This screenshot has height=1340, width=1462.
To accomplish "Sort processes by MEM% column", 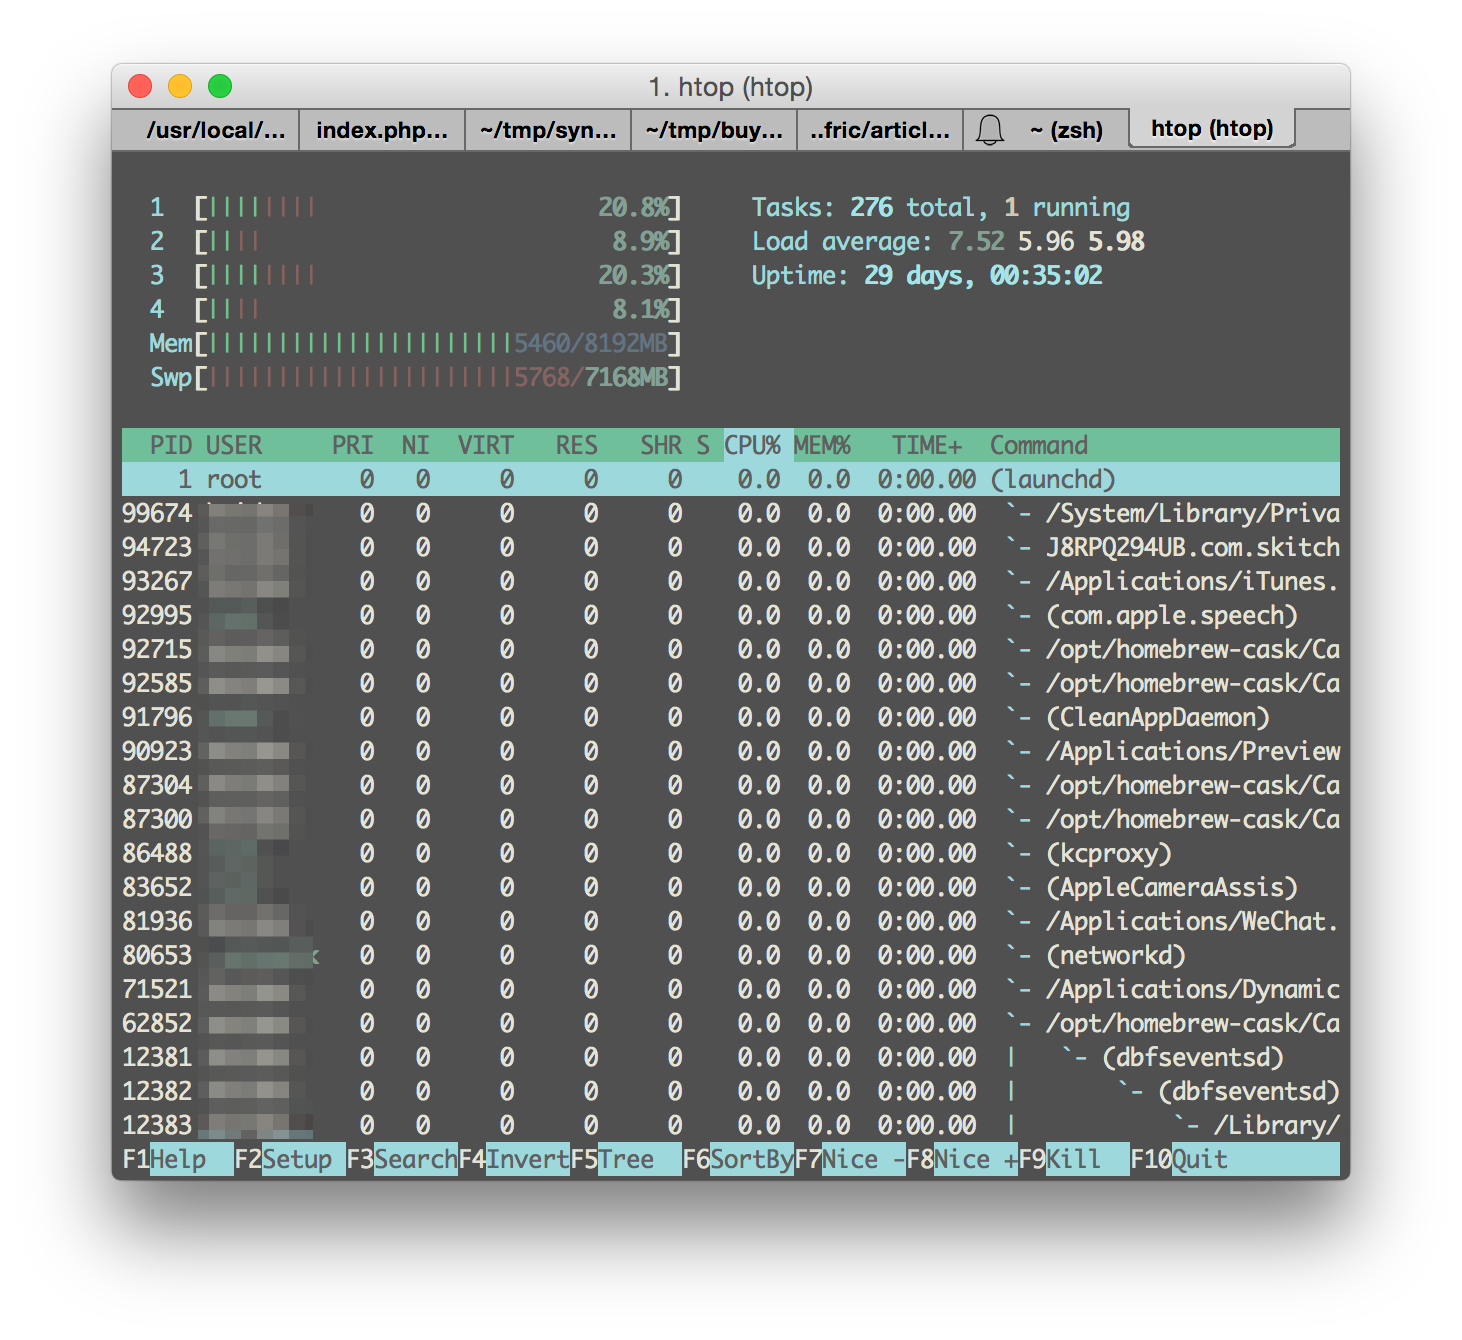I will tap(823, 445).
